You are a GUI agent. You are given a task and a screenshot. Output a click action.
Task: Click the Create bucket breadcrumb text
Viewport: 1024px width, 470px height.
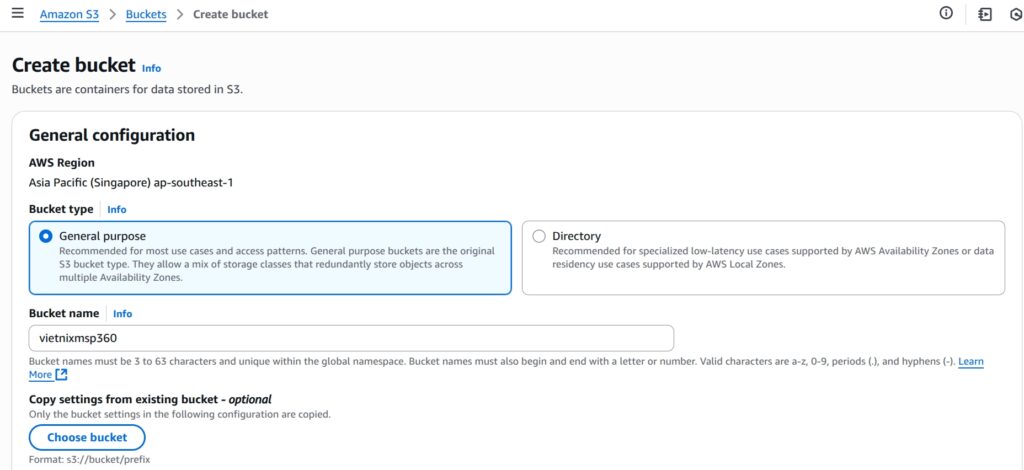point(231,14)
